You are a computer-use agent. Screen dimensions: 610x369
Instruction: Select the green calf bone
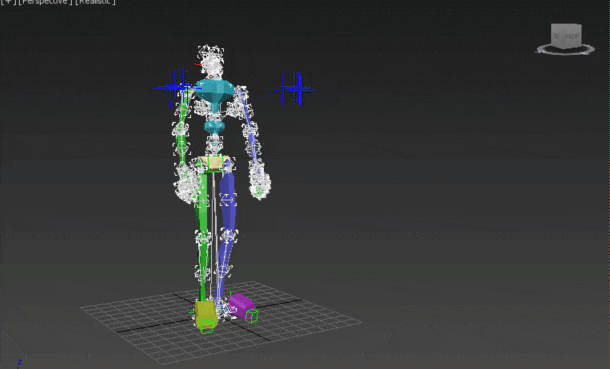[x=203, y=264]
